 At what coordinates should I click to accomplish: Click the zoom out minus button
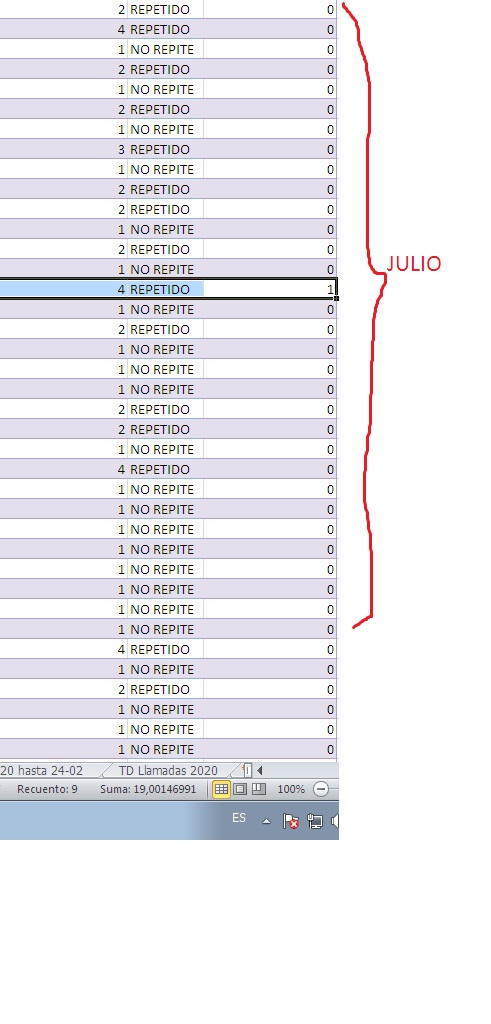(x=321, y=789)
